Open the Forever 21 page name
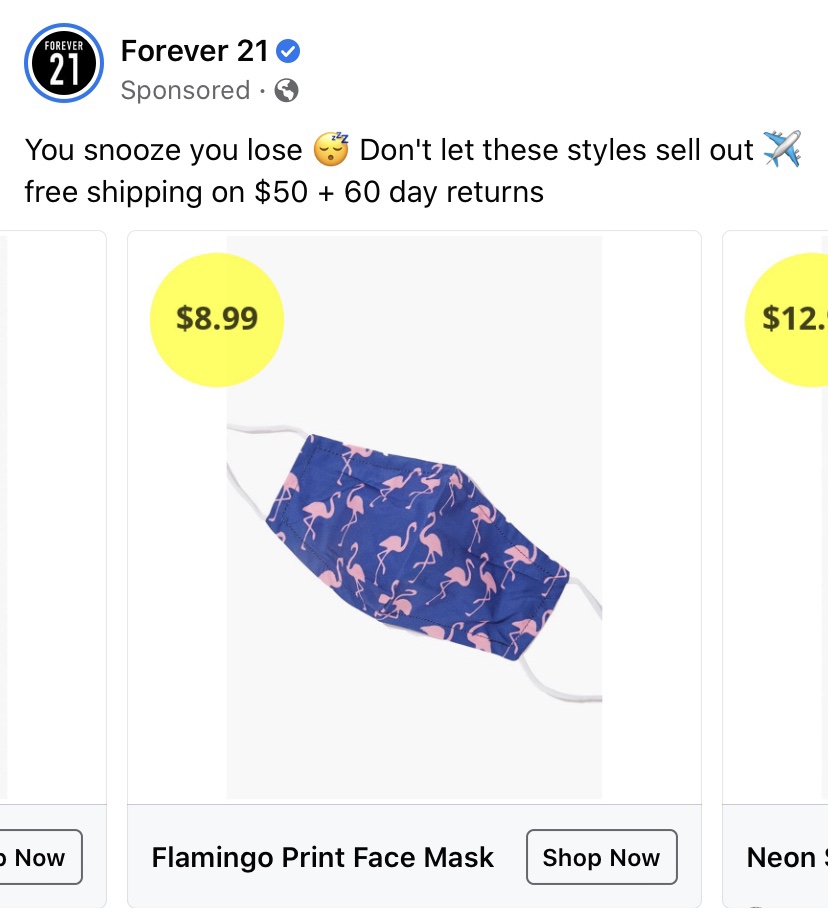This screenshot has height=908, width=828. [x=194, y=50]
